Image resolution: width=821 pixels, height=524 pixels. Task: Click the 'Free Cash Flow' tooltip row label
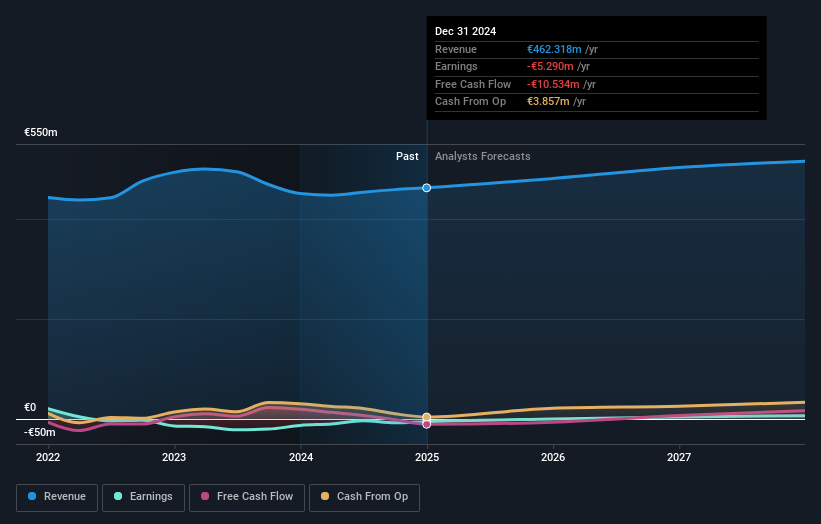[473, 84]
